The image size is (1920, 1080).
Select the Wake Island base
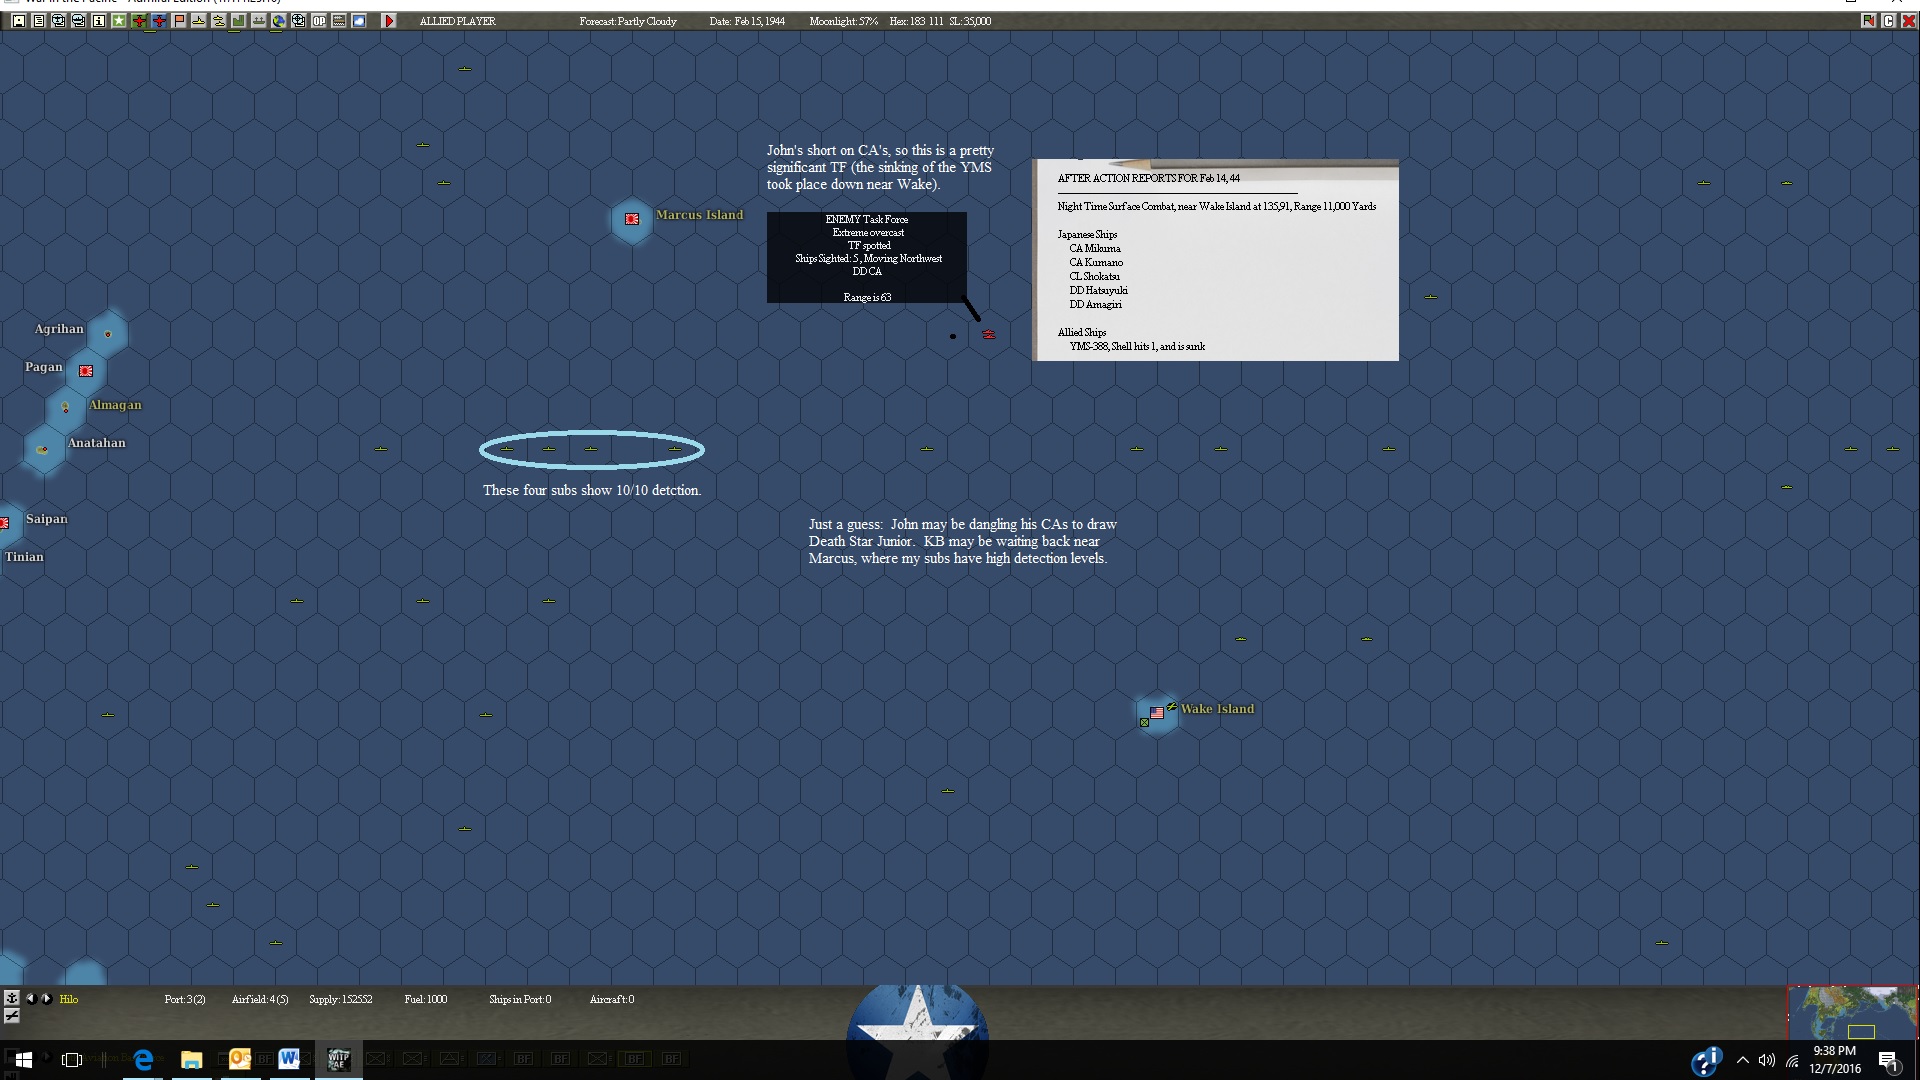[1157, 713]
